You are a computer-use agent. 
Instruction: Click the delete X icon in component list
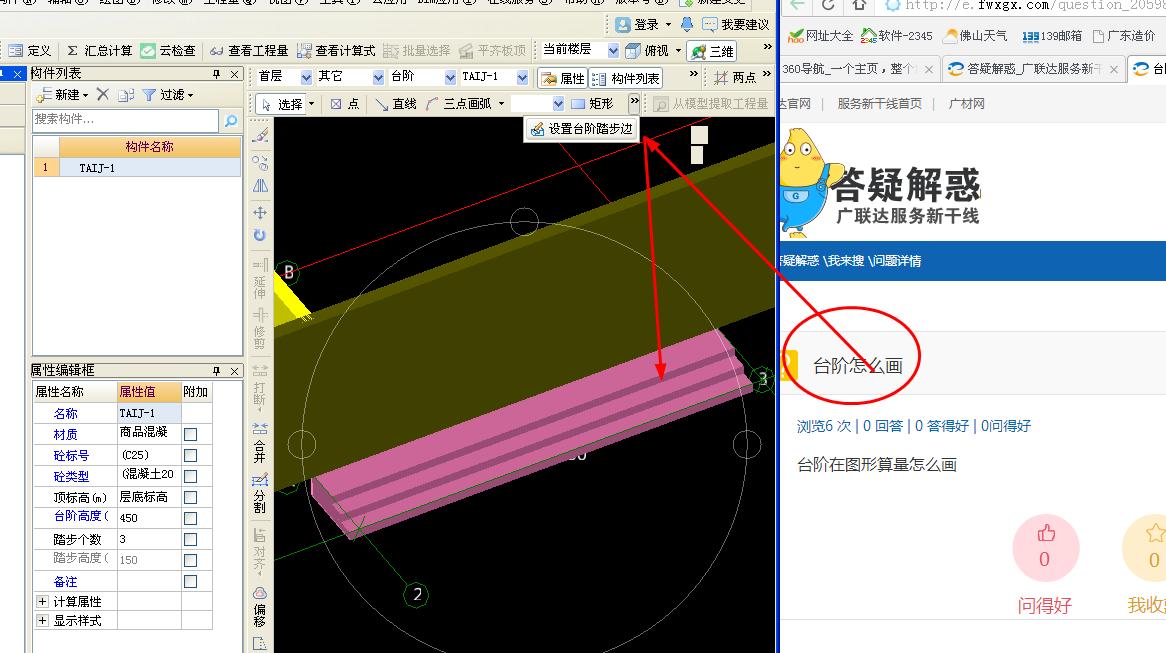click(x=103, y=94)
